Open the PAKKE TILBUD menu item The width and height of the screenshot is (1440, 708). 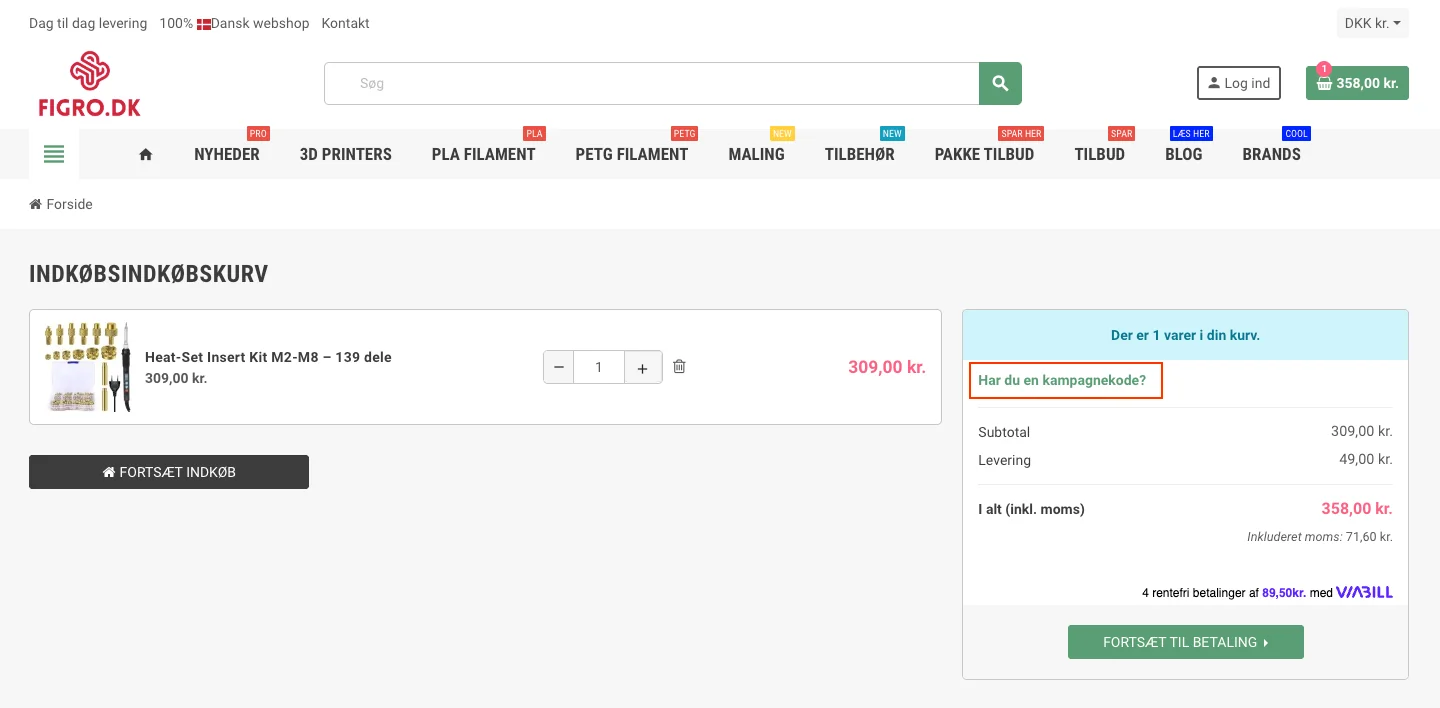984,154
